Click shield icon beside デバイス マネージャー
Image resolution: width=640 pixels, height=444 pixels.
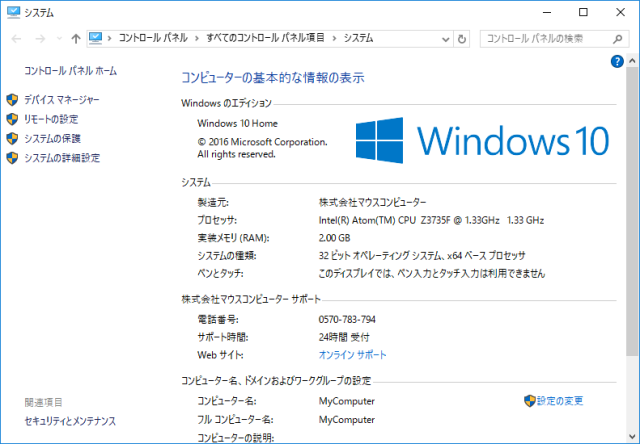click(x=12, y=100)
